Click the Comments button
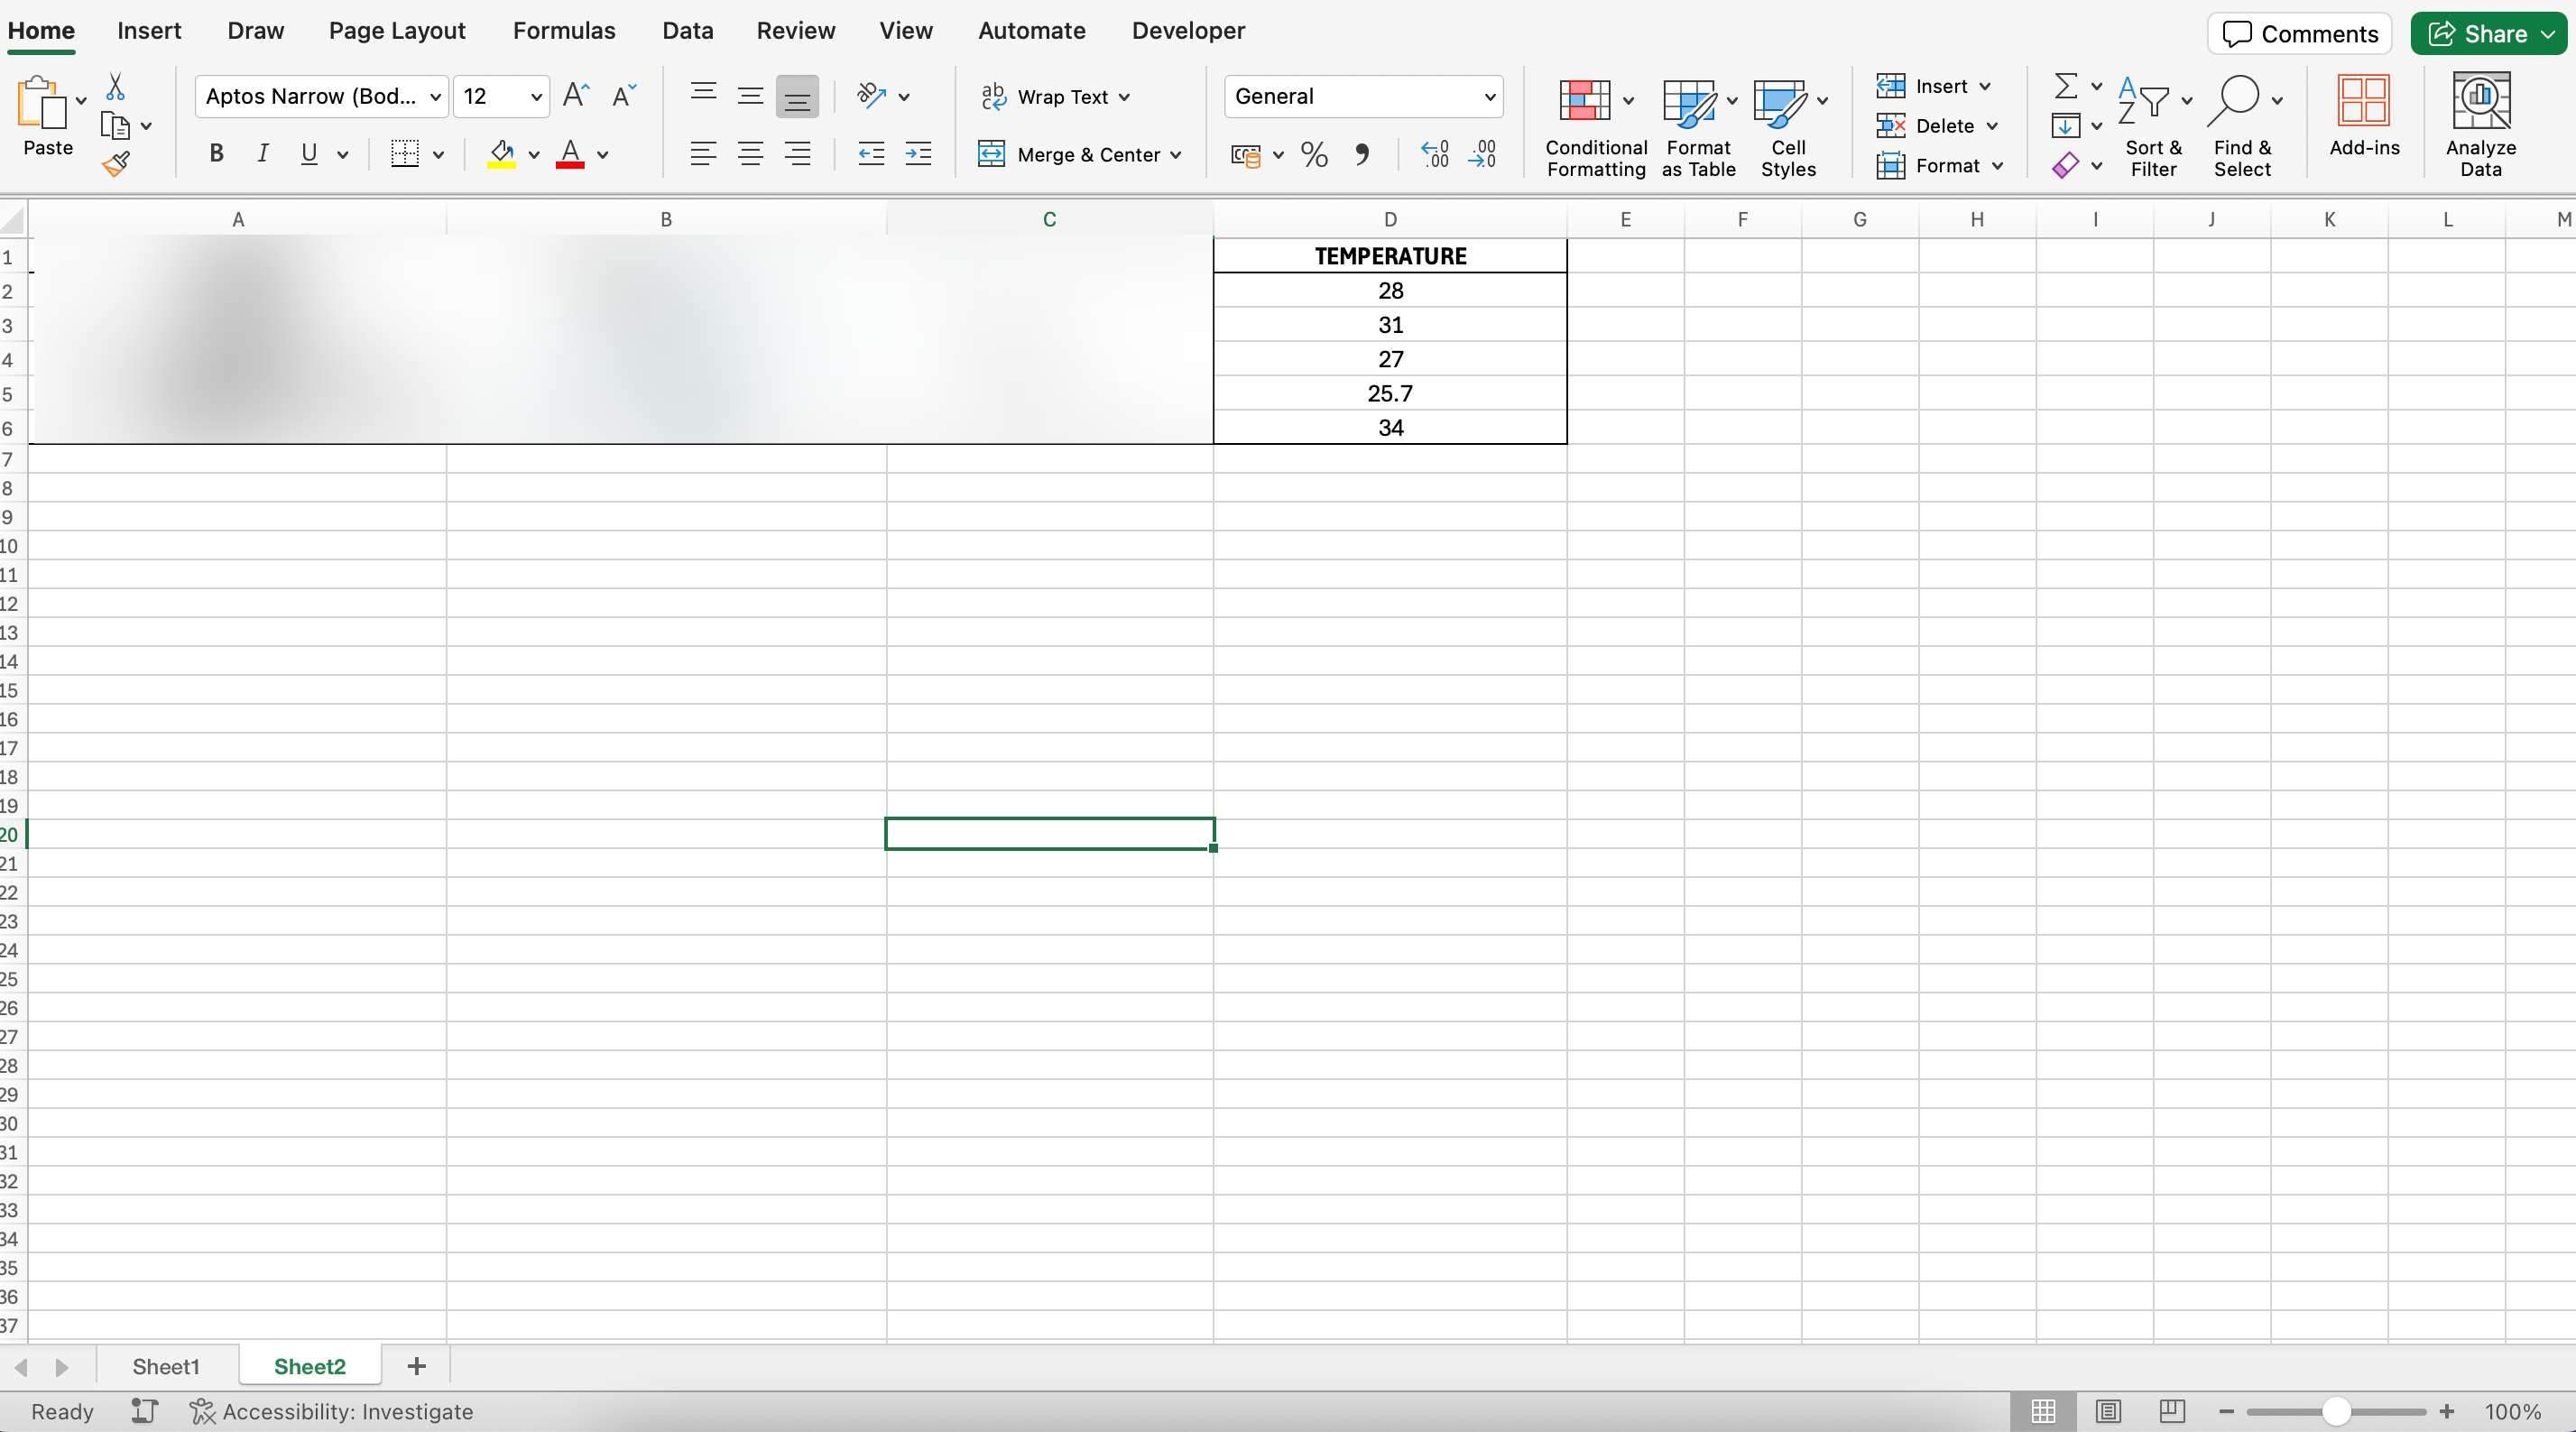 [x=2299, y=34]
